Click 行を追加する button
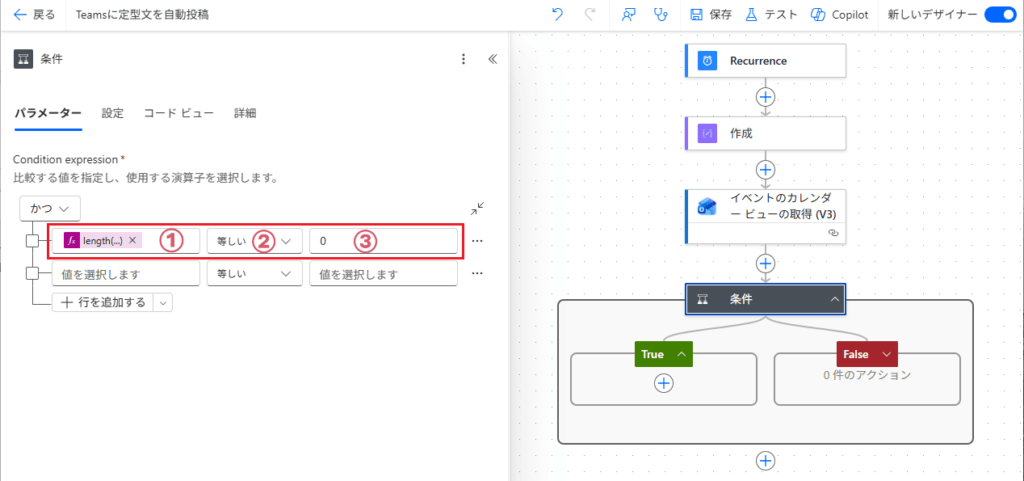 [x=103, y=302]
